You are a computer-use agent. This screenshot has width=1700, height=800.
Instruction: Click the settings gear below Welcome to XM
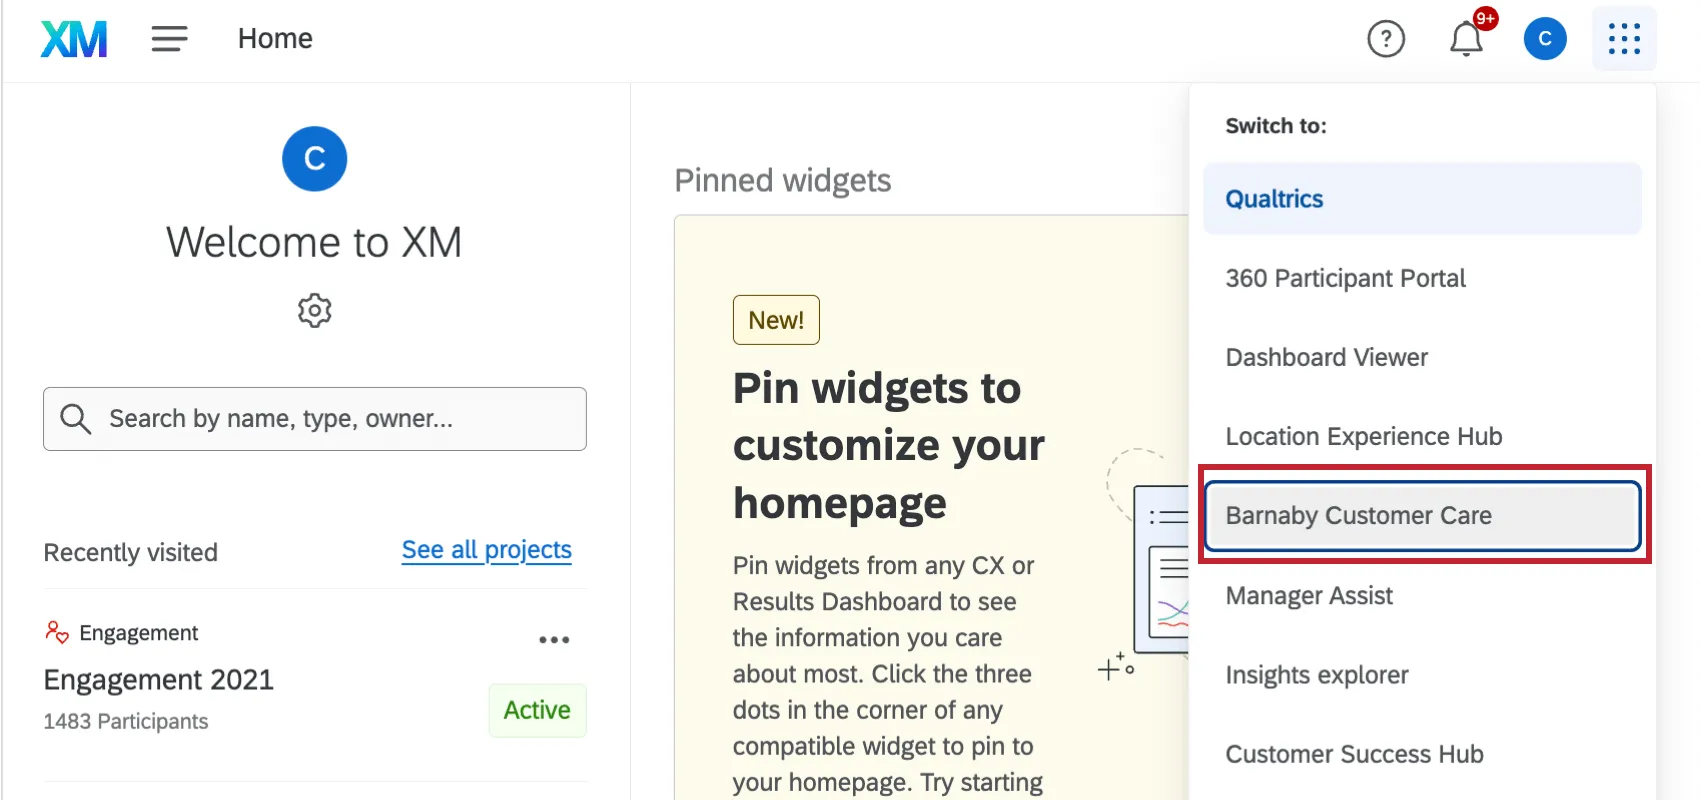(314, 310)
